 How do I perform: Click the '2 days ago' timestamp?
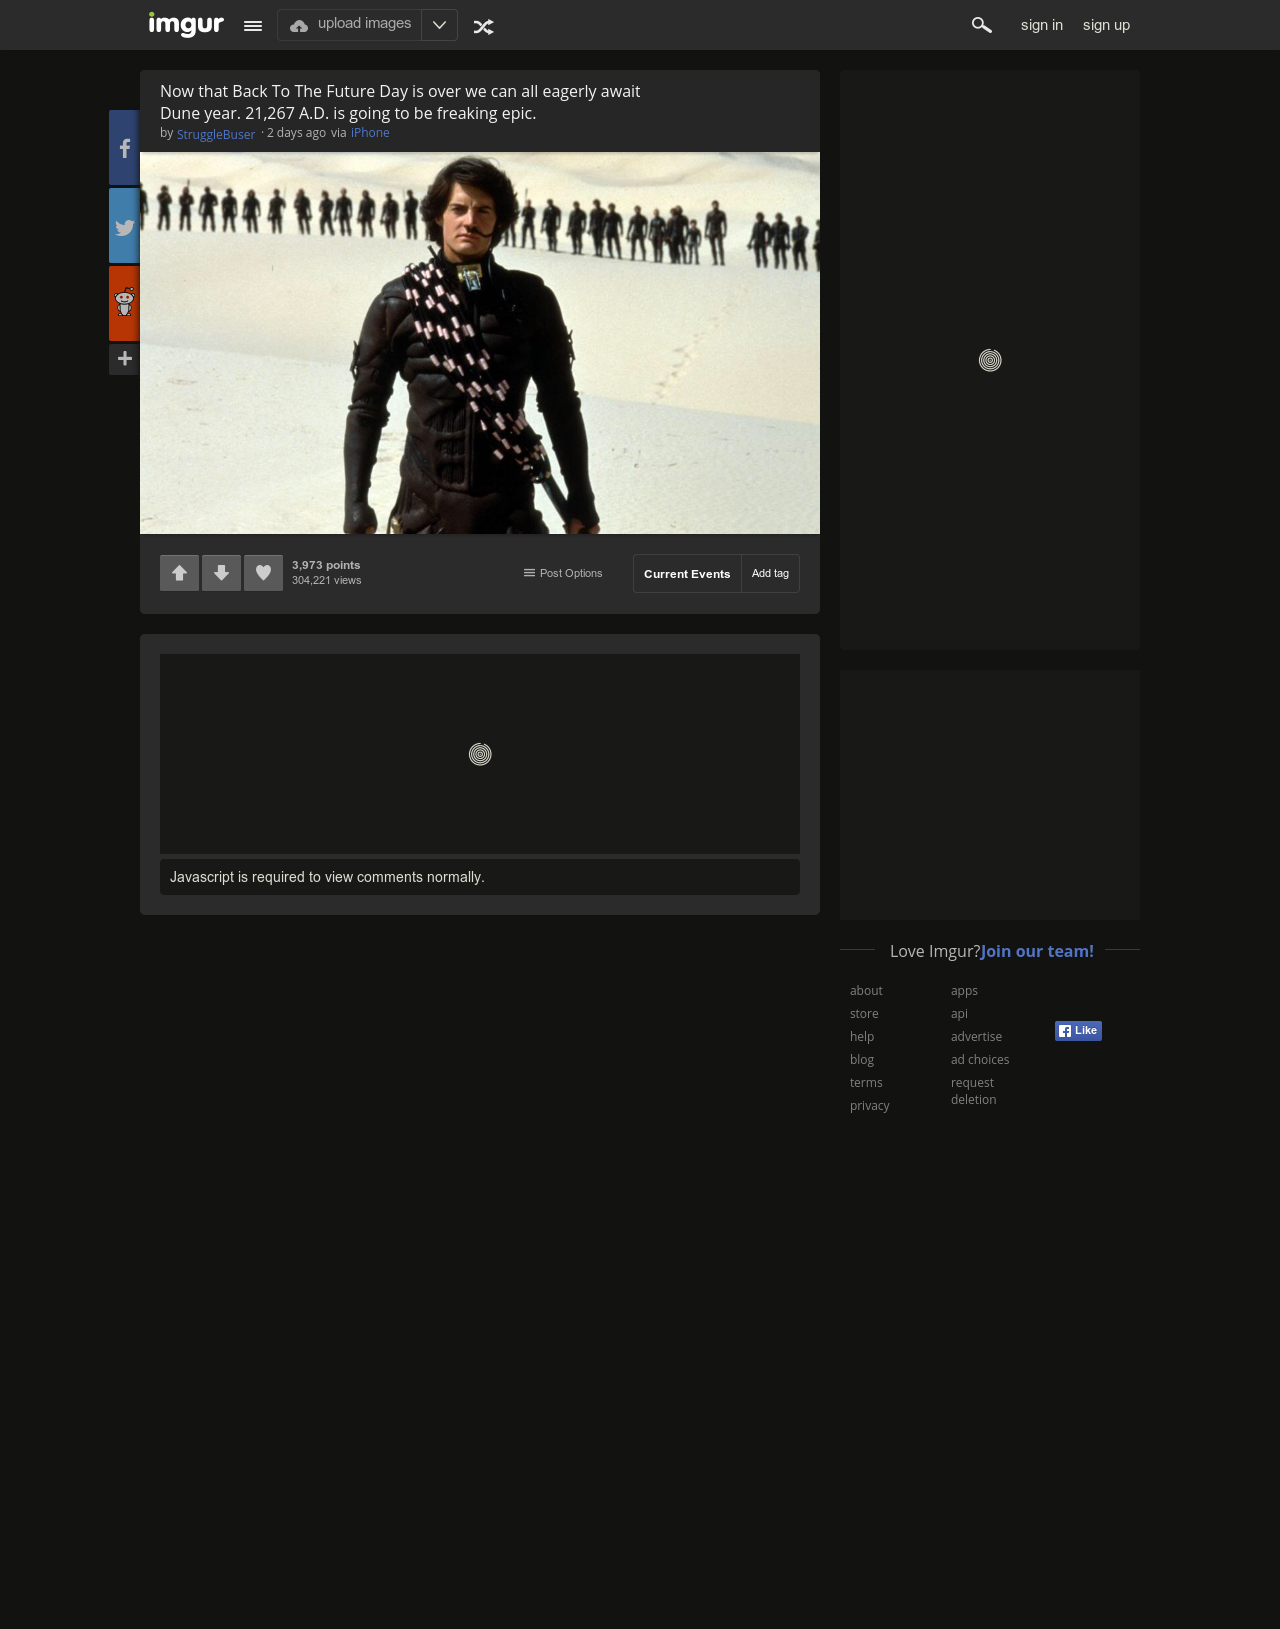coord(296,133)
